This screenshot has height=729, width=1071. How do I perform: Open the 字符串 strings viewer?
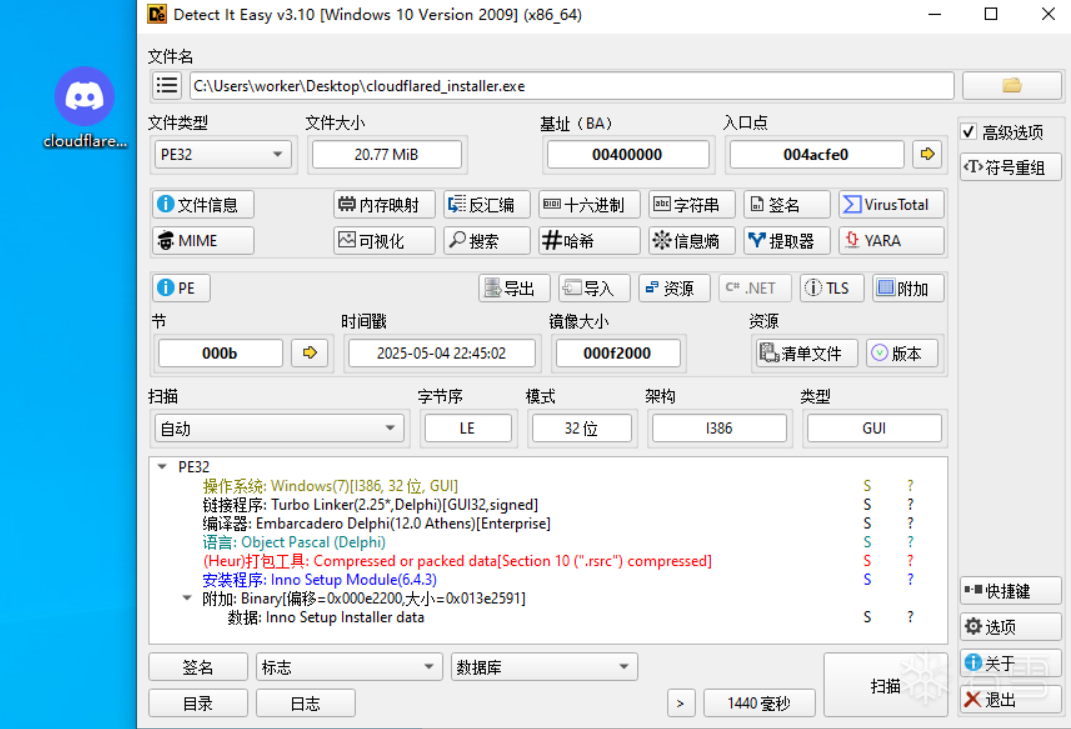point(691,204)
